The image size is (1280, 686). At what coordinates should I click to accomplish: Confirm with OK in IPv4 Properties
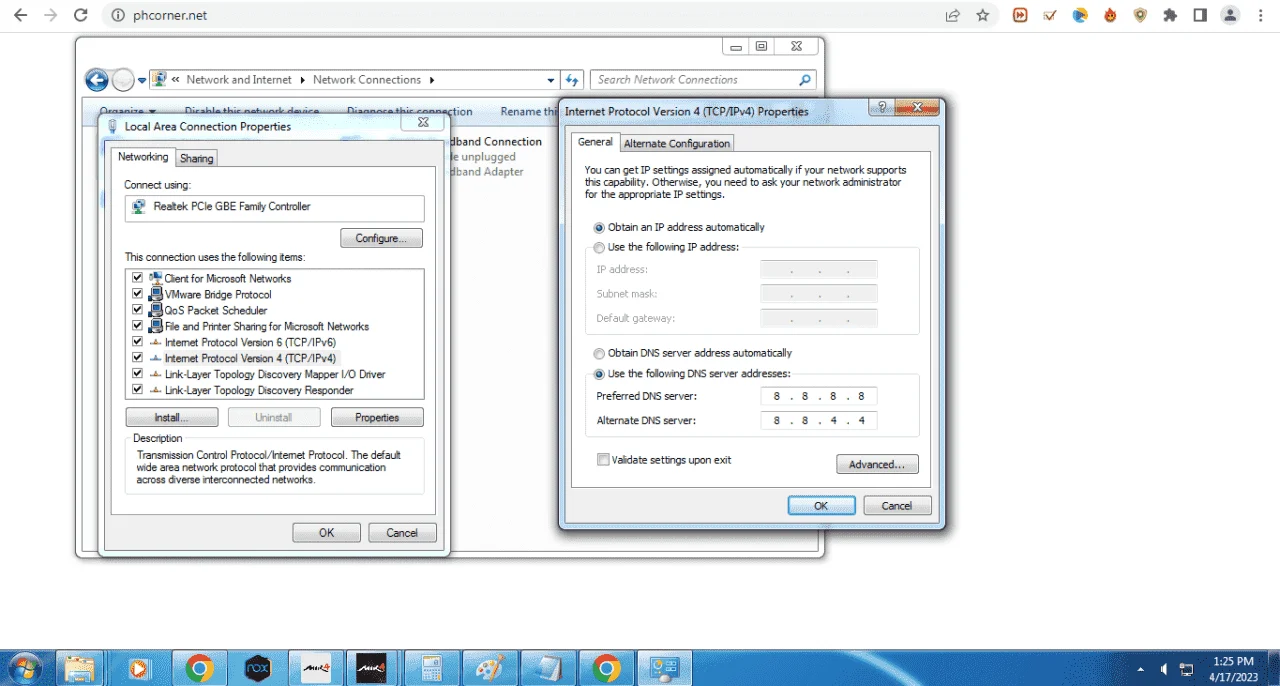coord(821,505)
